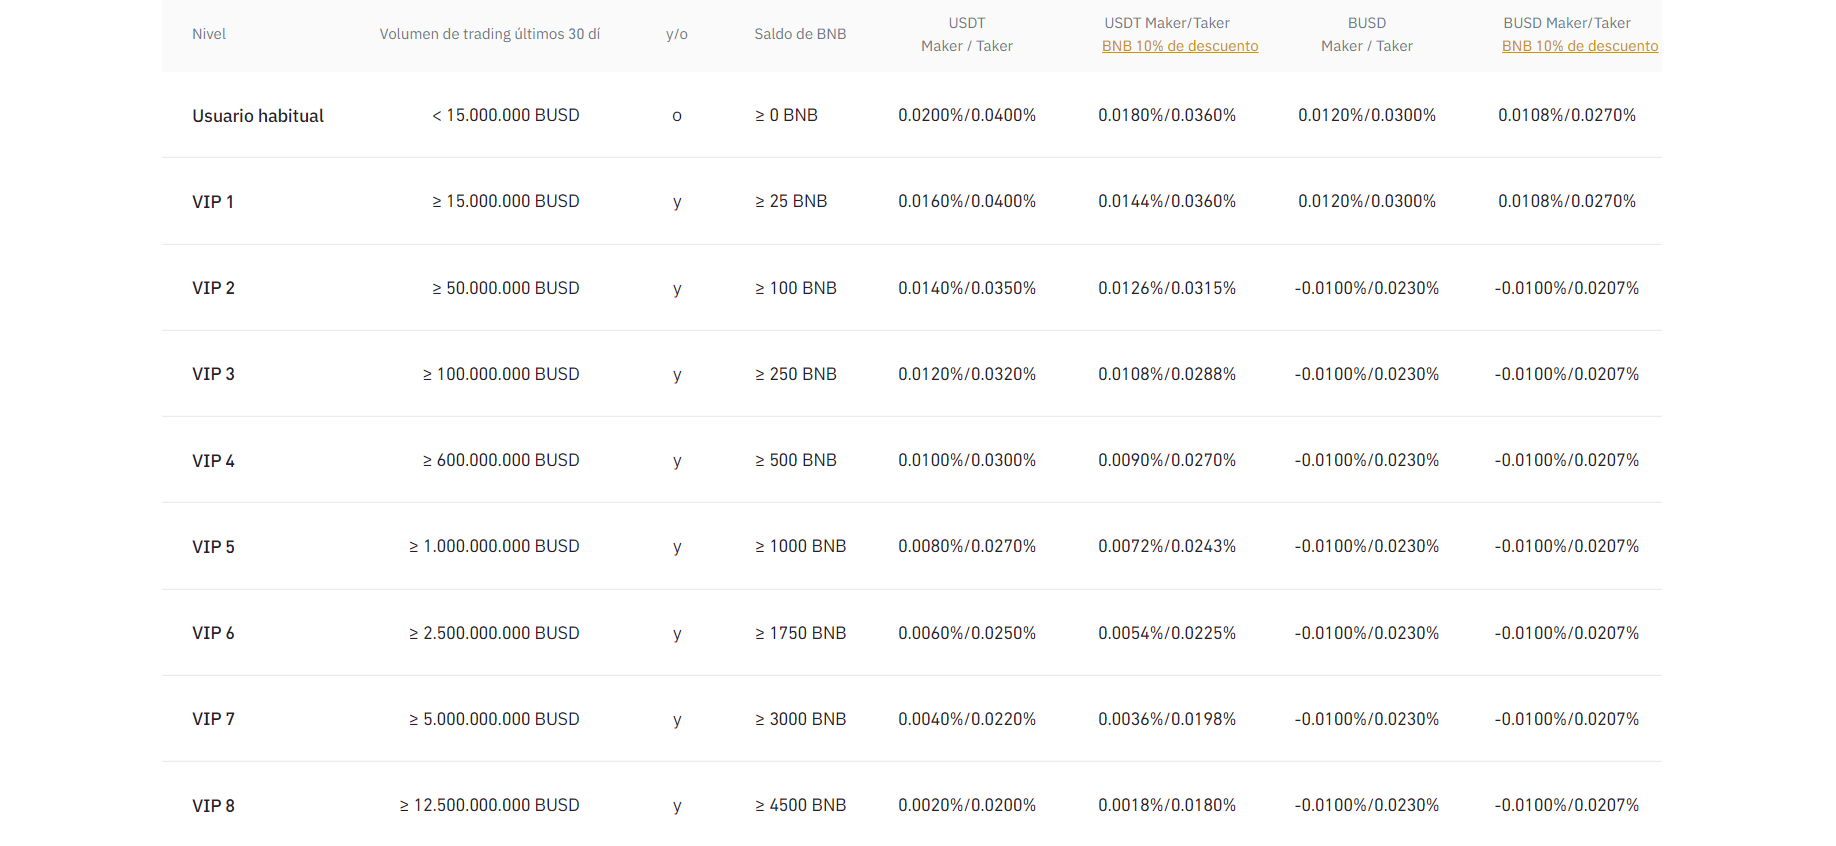Click the ≥ 1.000.000.000 BUSD volume cell

494,546
